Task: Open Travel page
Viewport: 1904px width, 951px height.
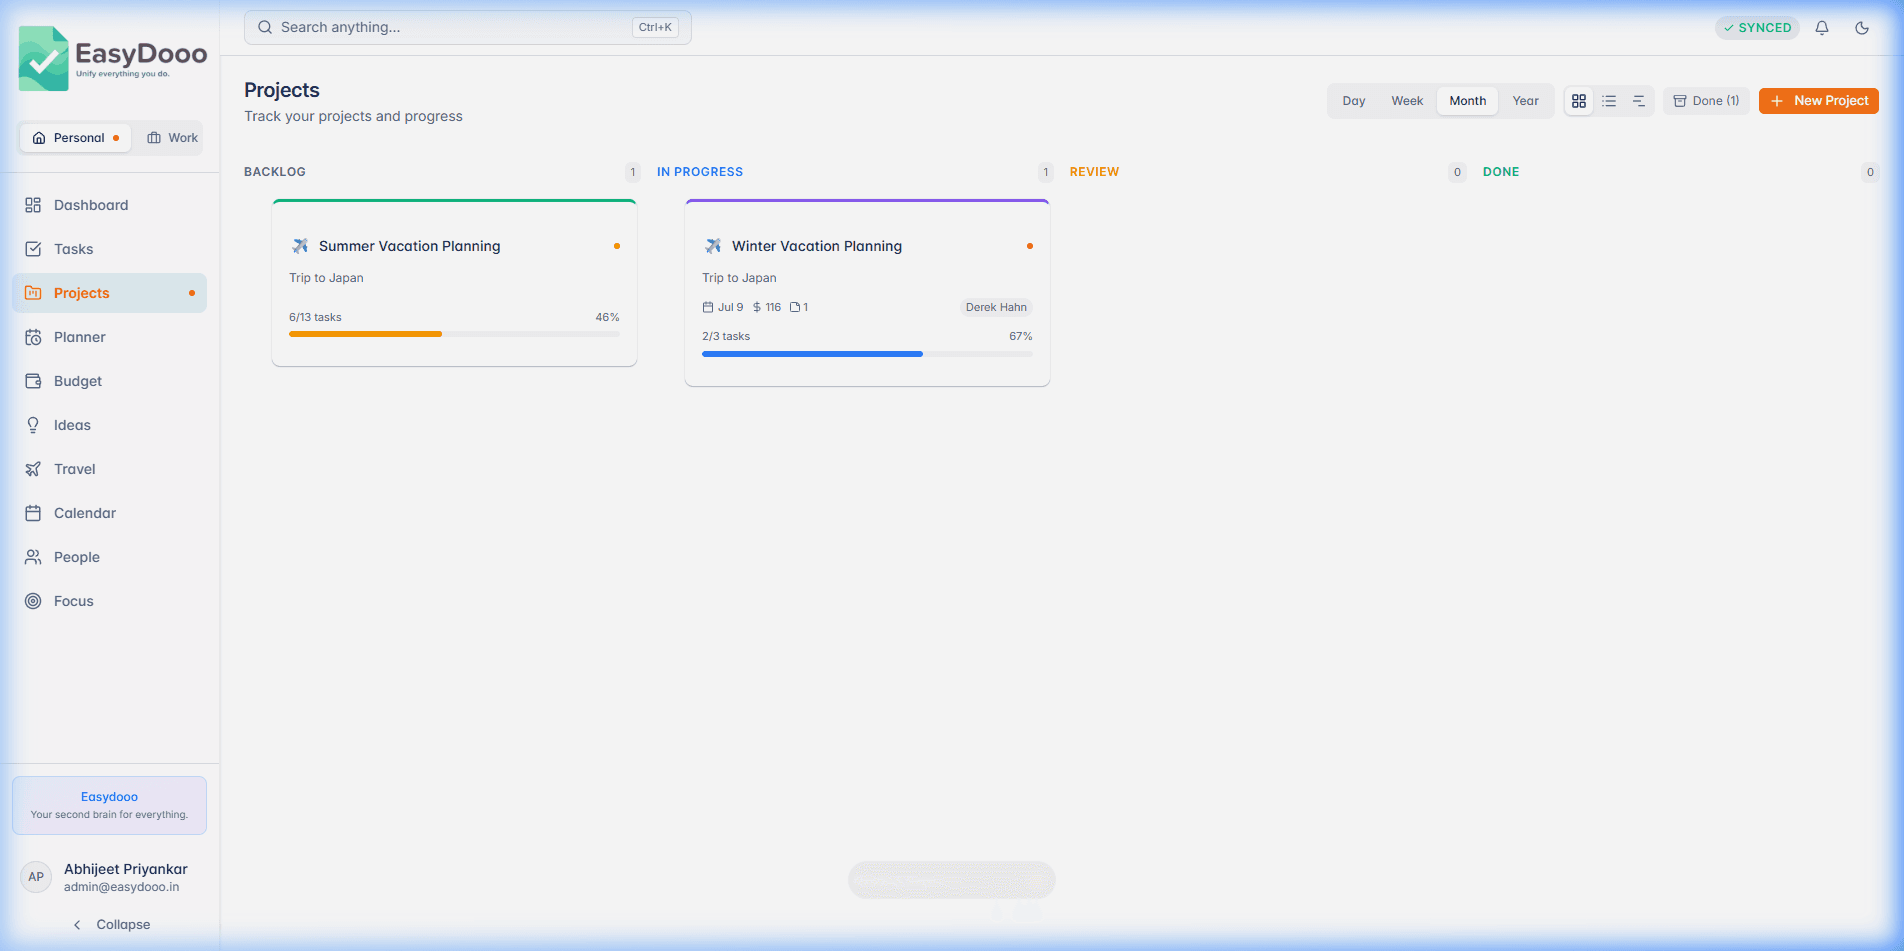Action: pyautogui.click(x=109, y=469)
